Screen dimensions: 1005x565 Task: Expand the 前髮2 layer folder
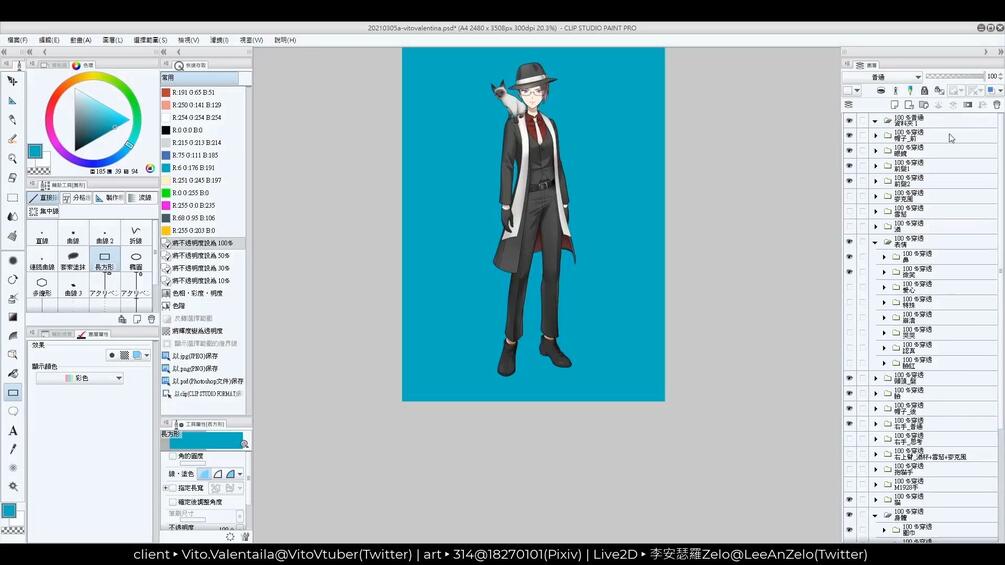click(876, 181)
